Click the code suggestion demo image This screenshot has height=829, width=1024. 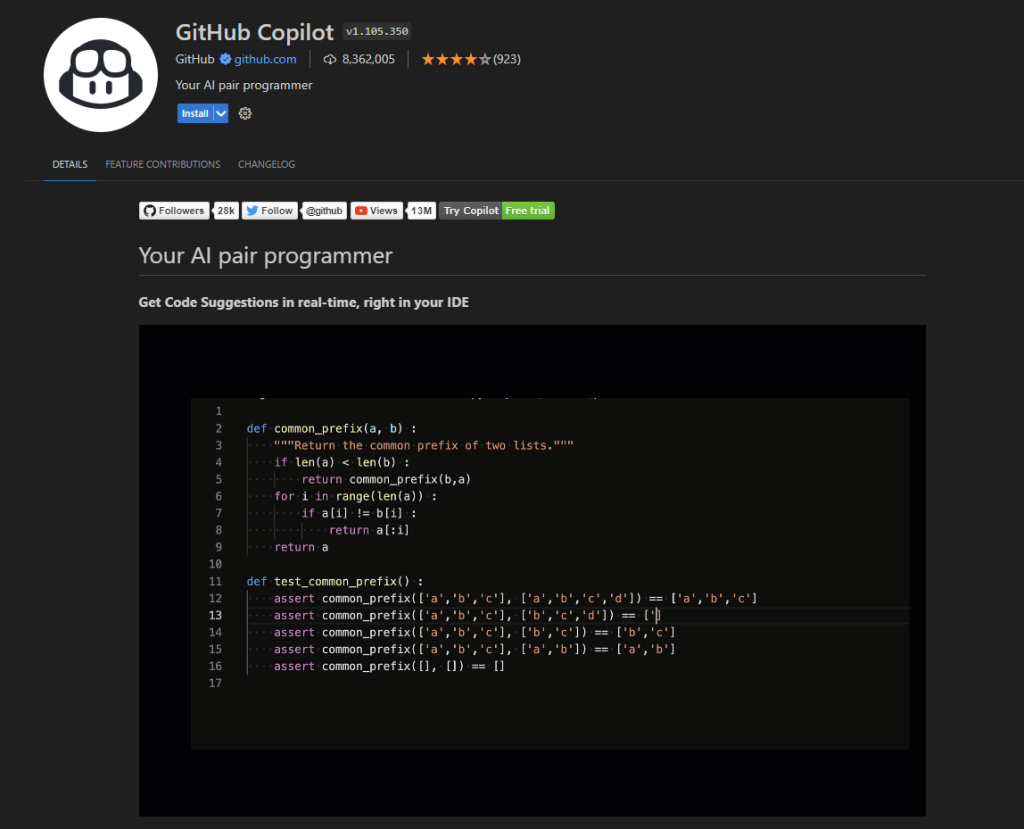coord(532,570)
